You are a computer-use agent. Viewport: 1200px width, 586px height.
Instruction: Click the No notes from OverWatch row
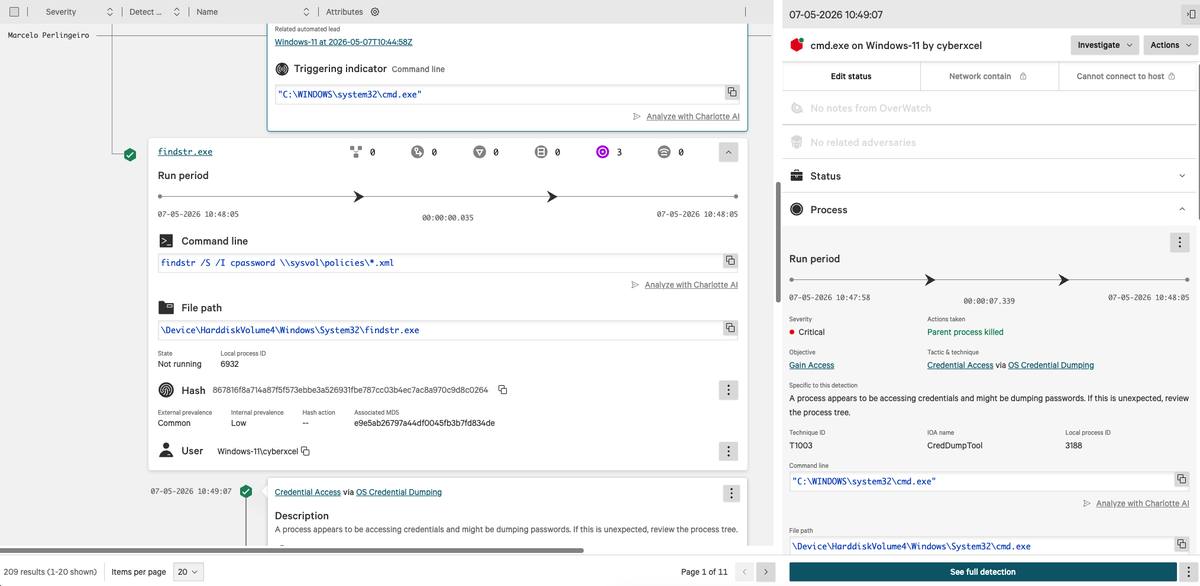click(989, 108)
